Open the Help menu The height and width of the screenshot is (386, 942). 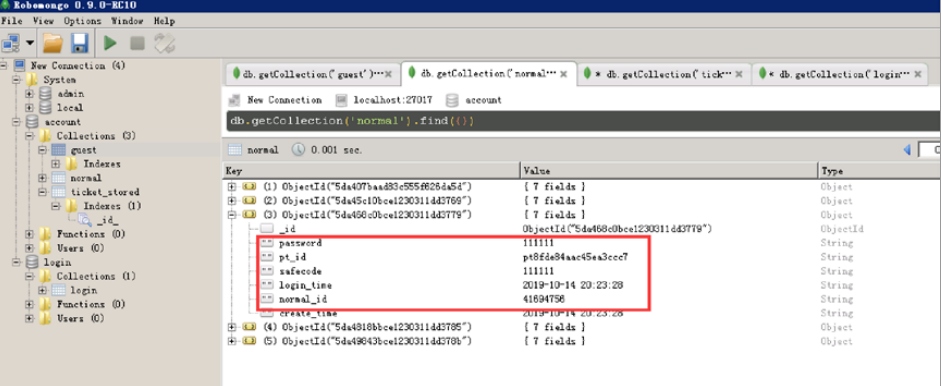click(x=164, y=20)
